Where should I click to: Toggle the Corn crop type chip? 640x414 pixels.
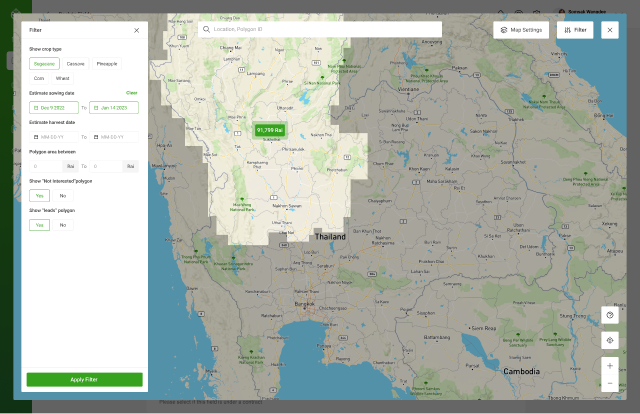pos(39,78)
